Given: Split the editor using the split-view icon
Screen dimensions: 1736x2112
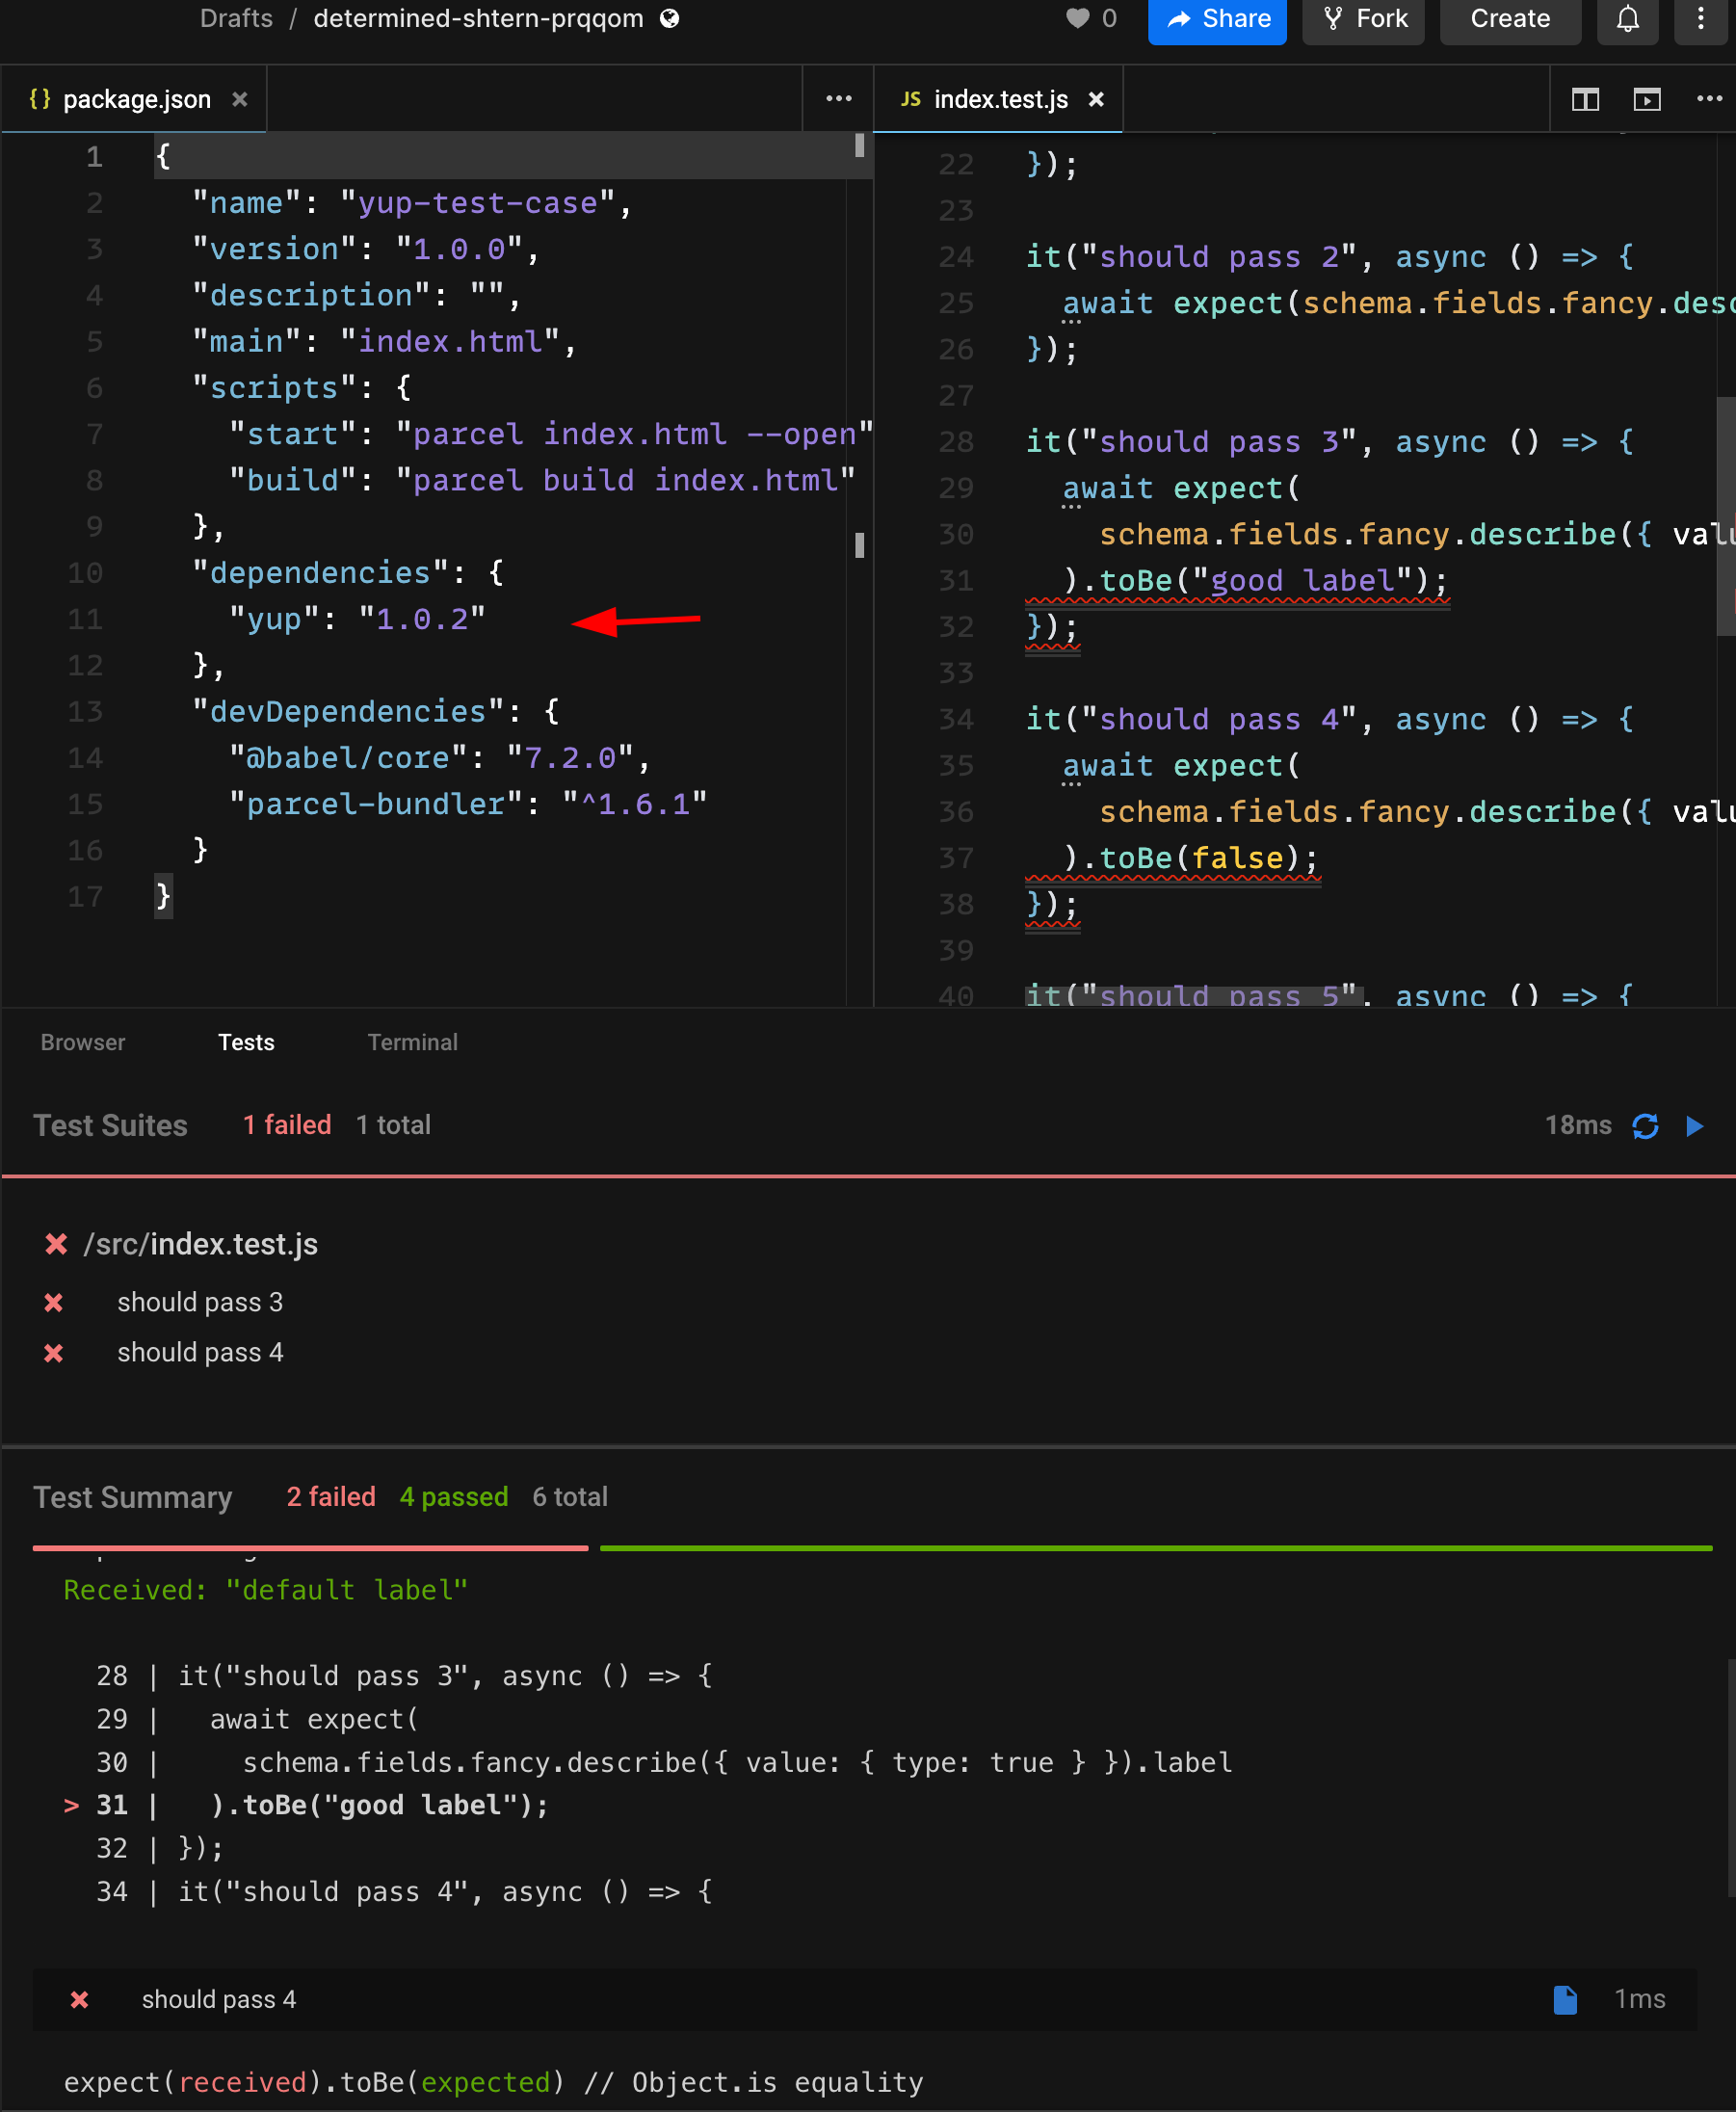Looking at the screenshot, I should 1584,99.
